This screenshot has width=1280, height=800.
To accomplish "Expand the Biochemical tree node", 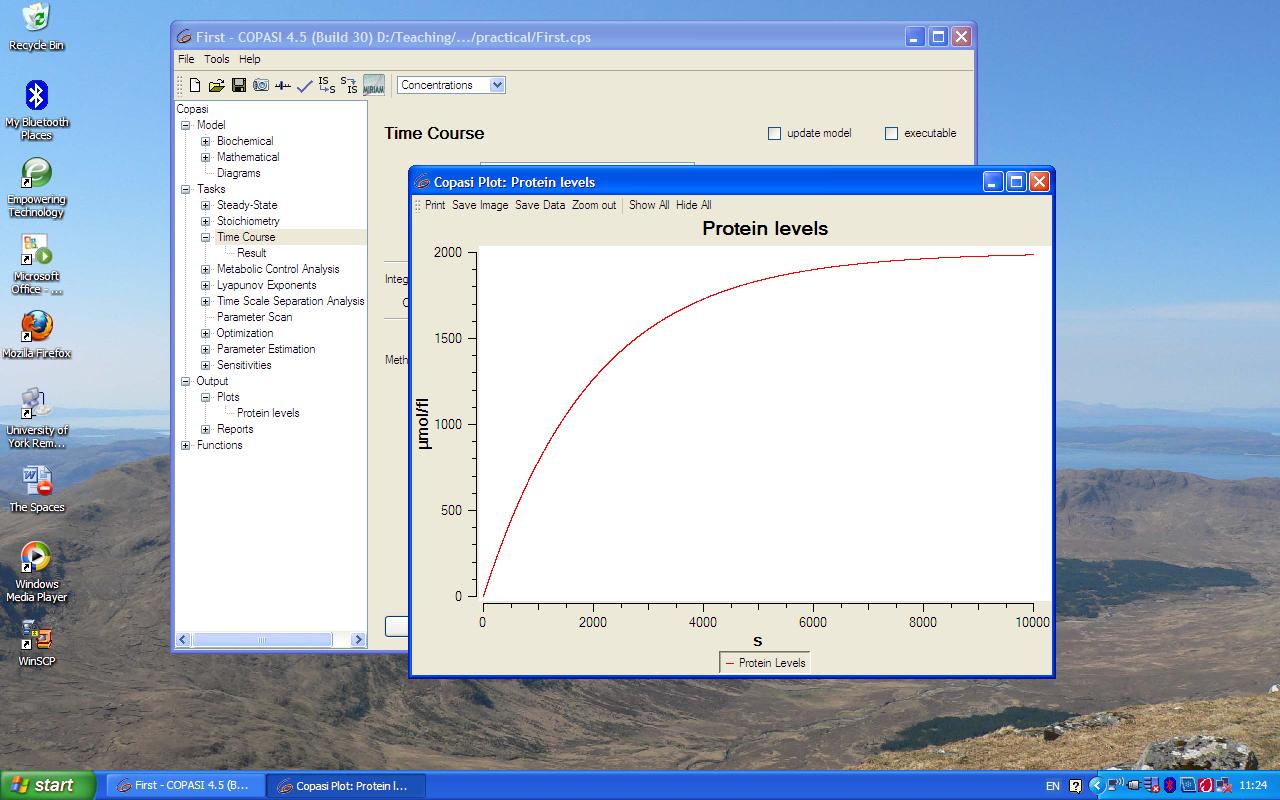I will (206, 141).
